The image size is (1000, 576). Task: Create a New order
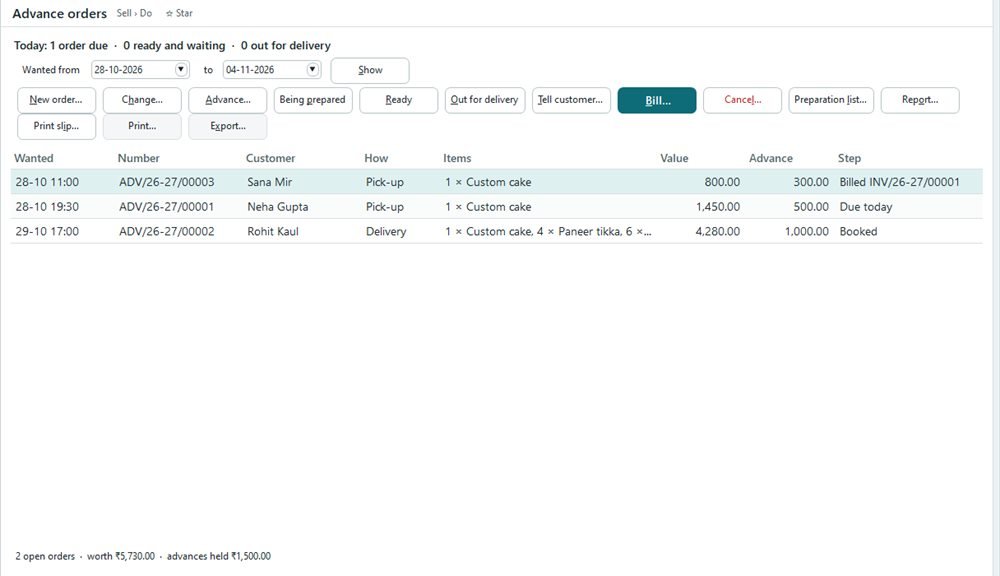[56, 100]
